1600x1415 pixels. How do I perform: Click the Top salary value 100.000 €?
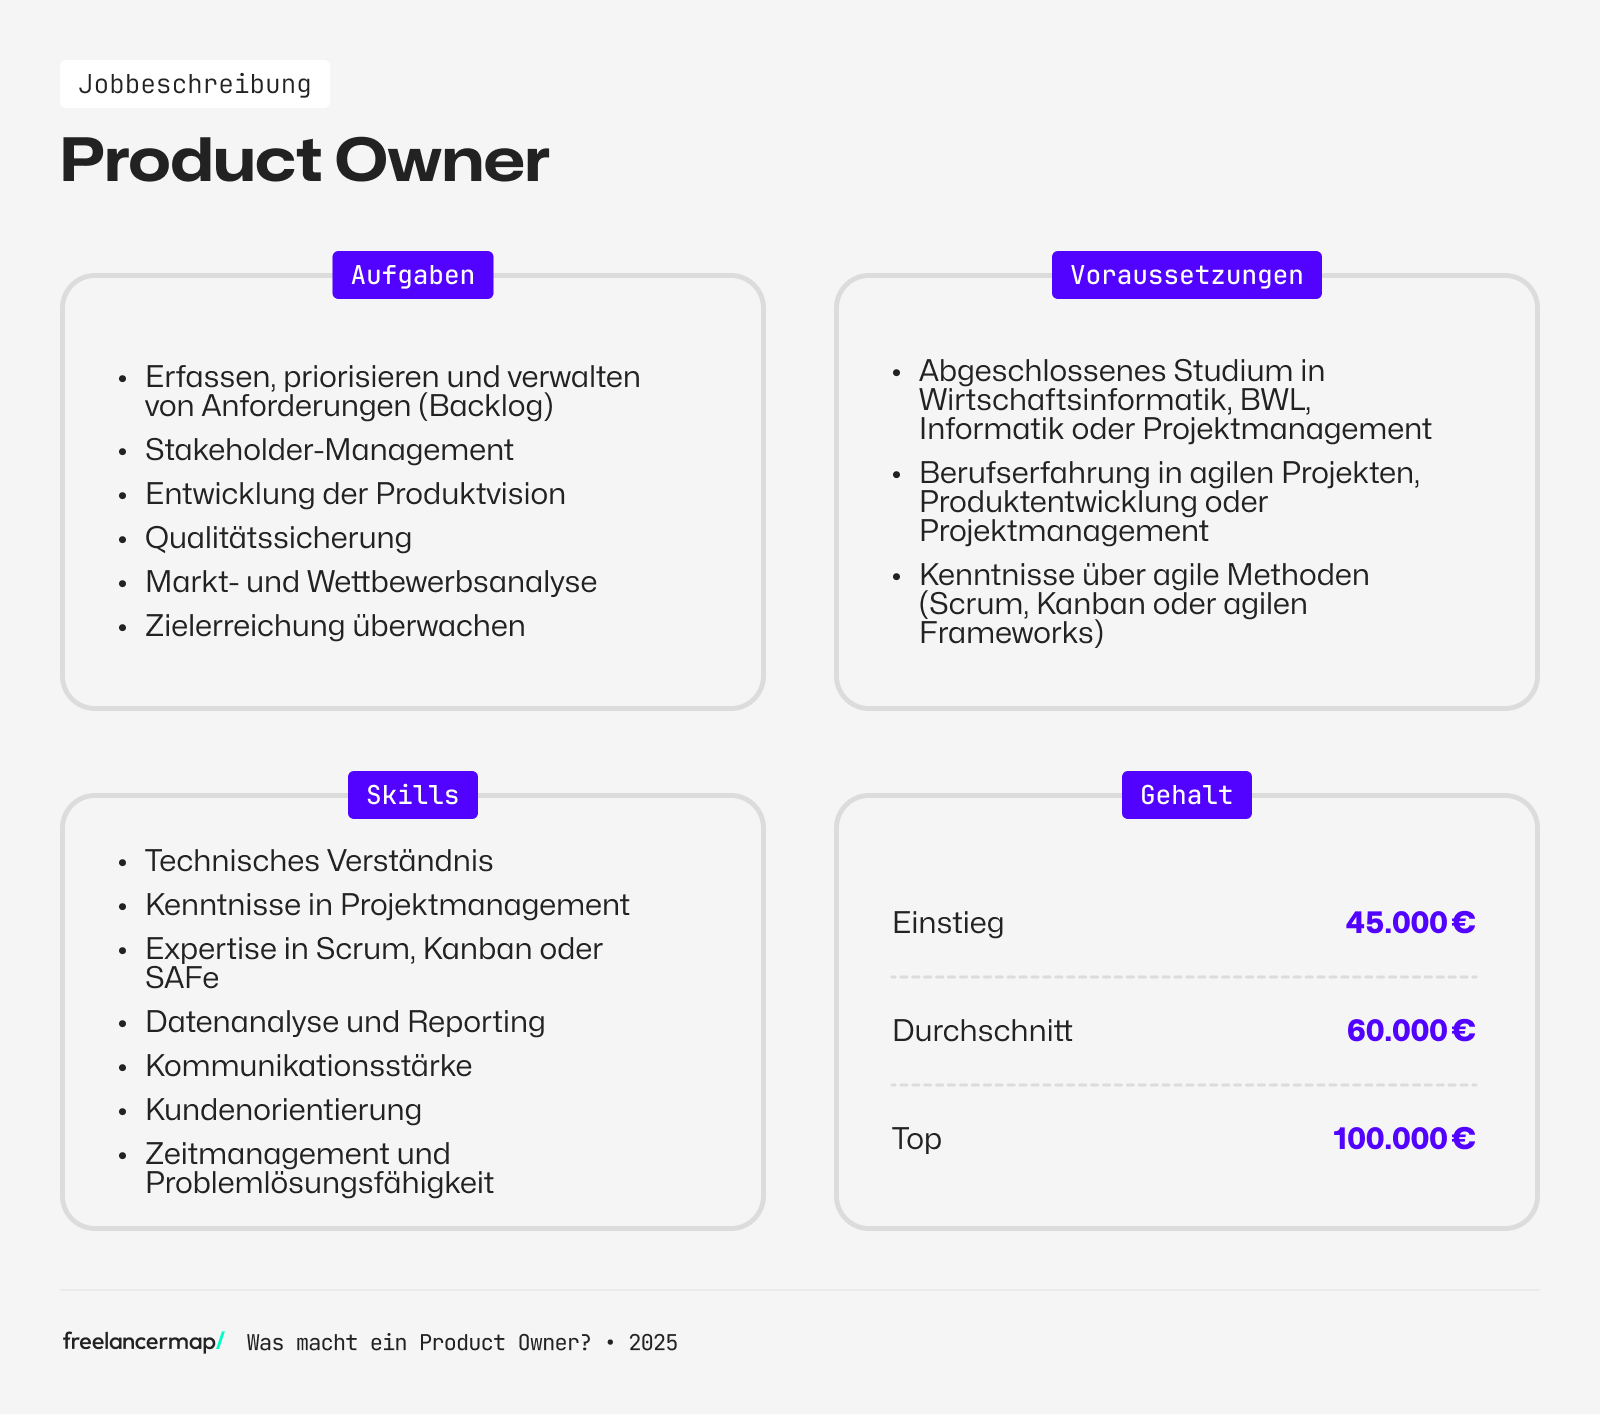[1403, 1138]
